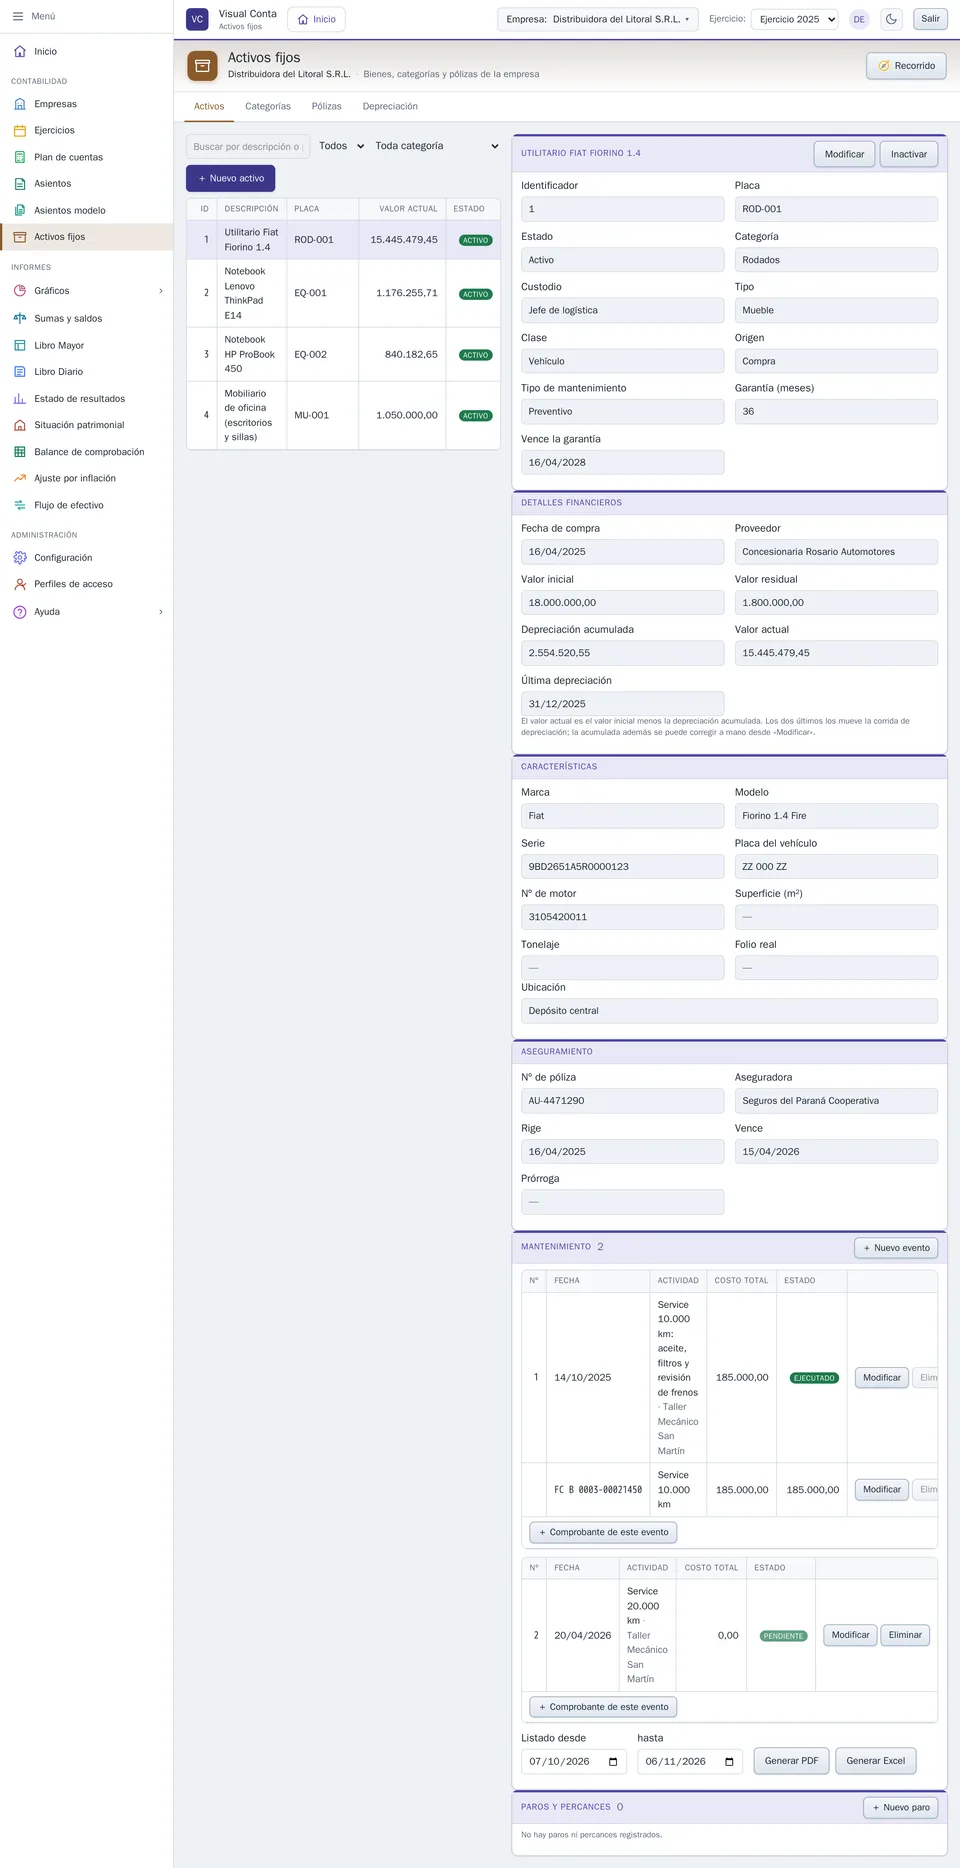Click the Nuevo paro button

[901, 1807]
